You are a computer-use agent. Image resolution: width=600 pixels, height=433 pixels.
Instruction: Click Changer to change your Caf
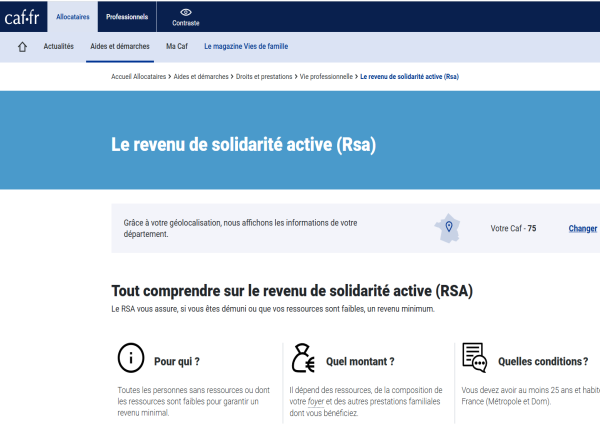coord(582,228)
